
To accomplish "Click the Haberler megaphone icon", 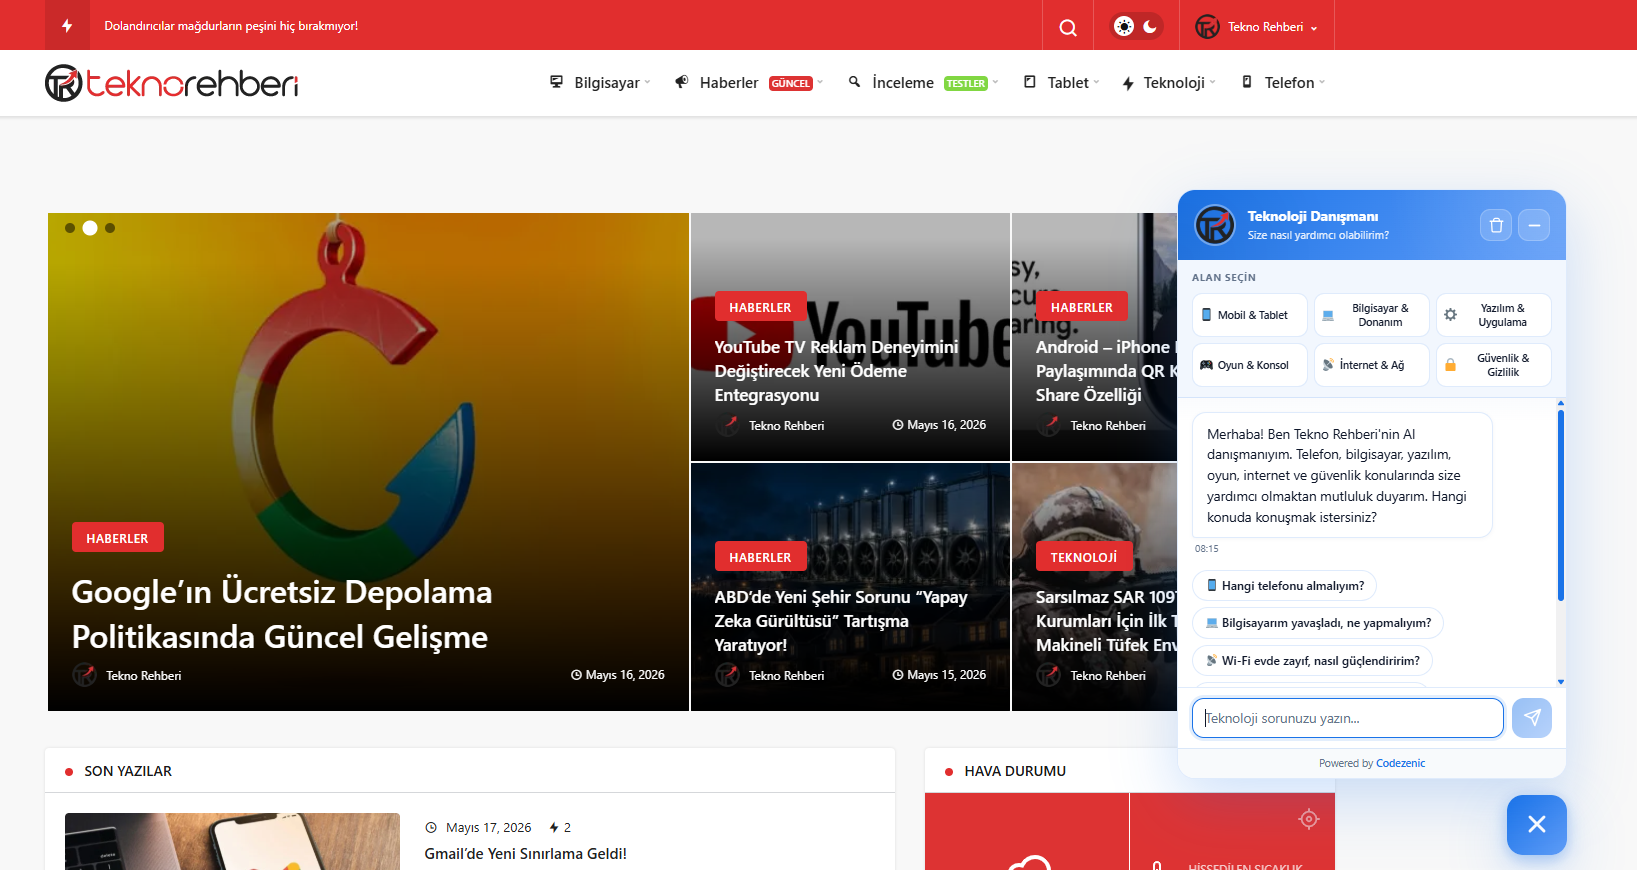I will [x=681, y=82].
